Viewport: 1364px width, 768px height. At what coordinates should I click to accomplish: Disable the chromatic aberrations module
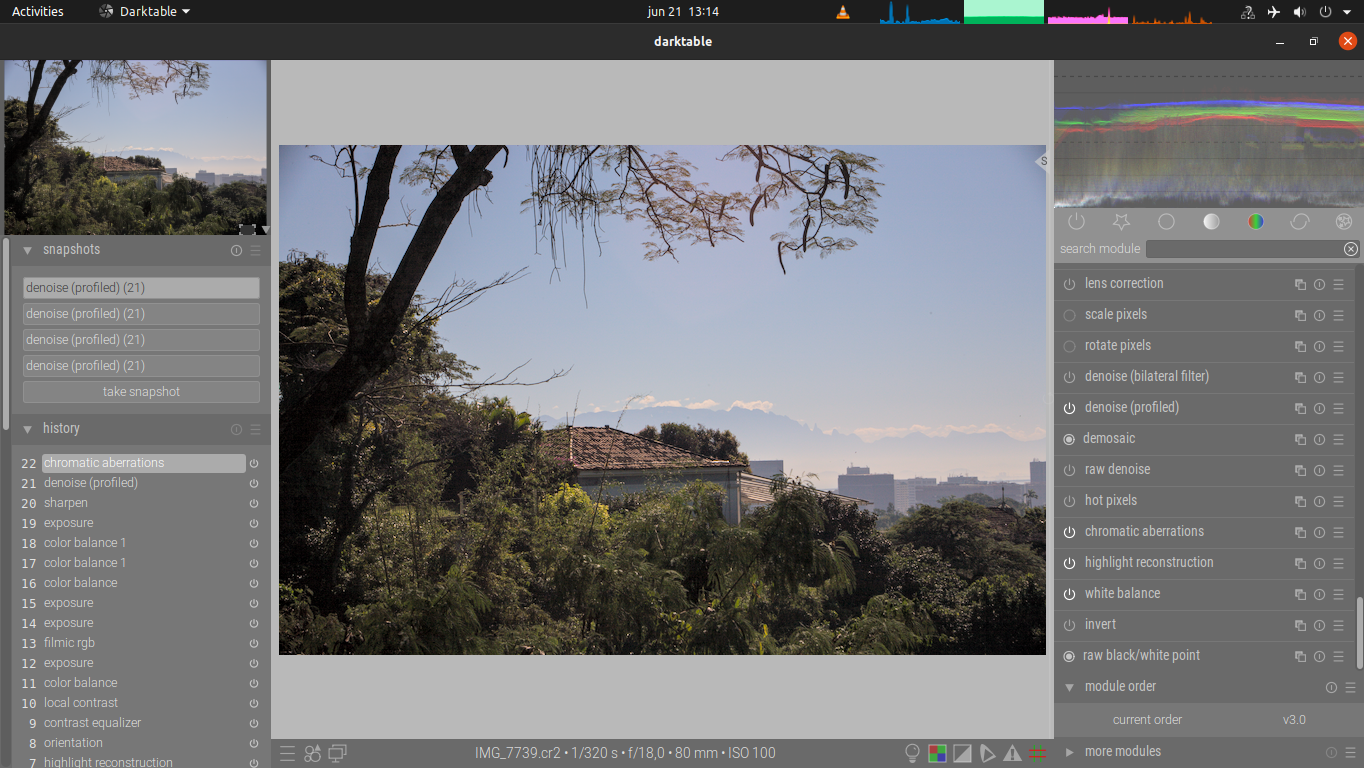pyautogui.click(x=1069, y=532)
